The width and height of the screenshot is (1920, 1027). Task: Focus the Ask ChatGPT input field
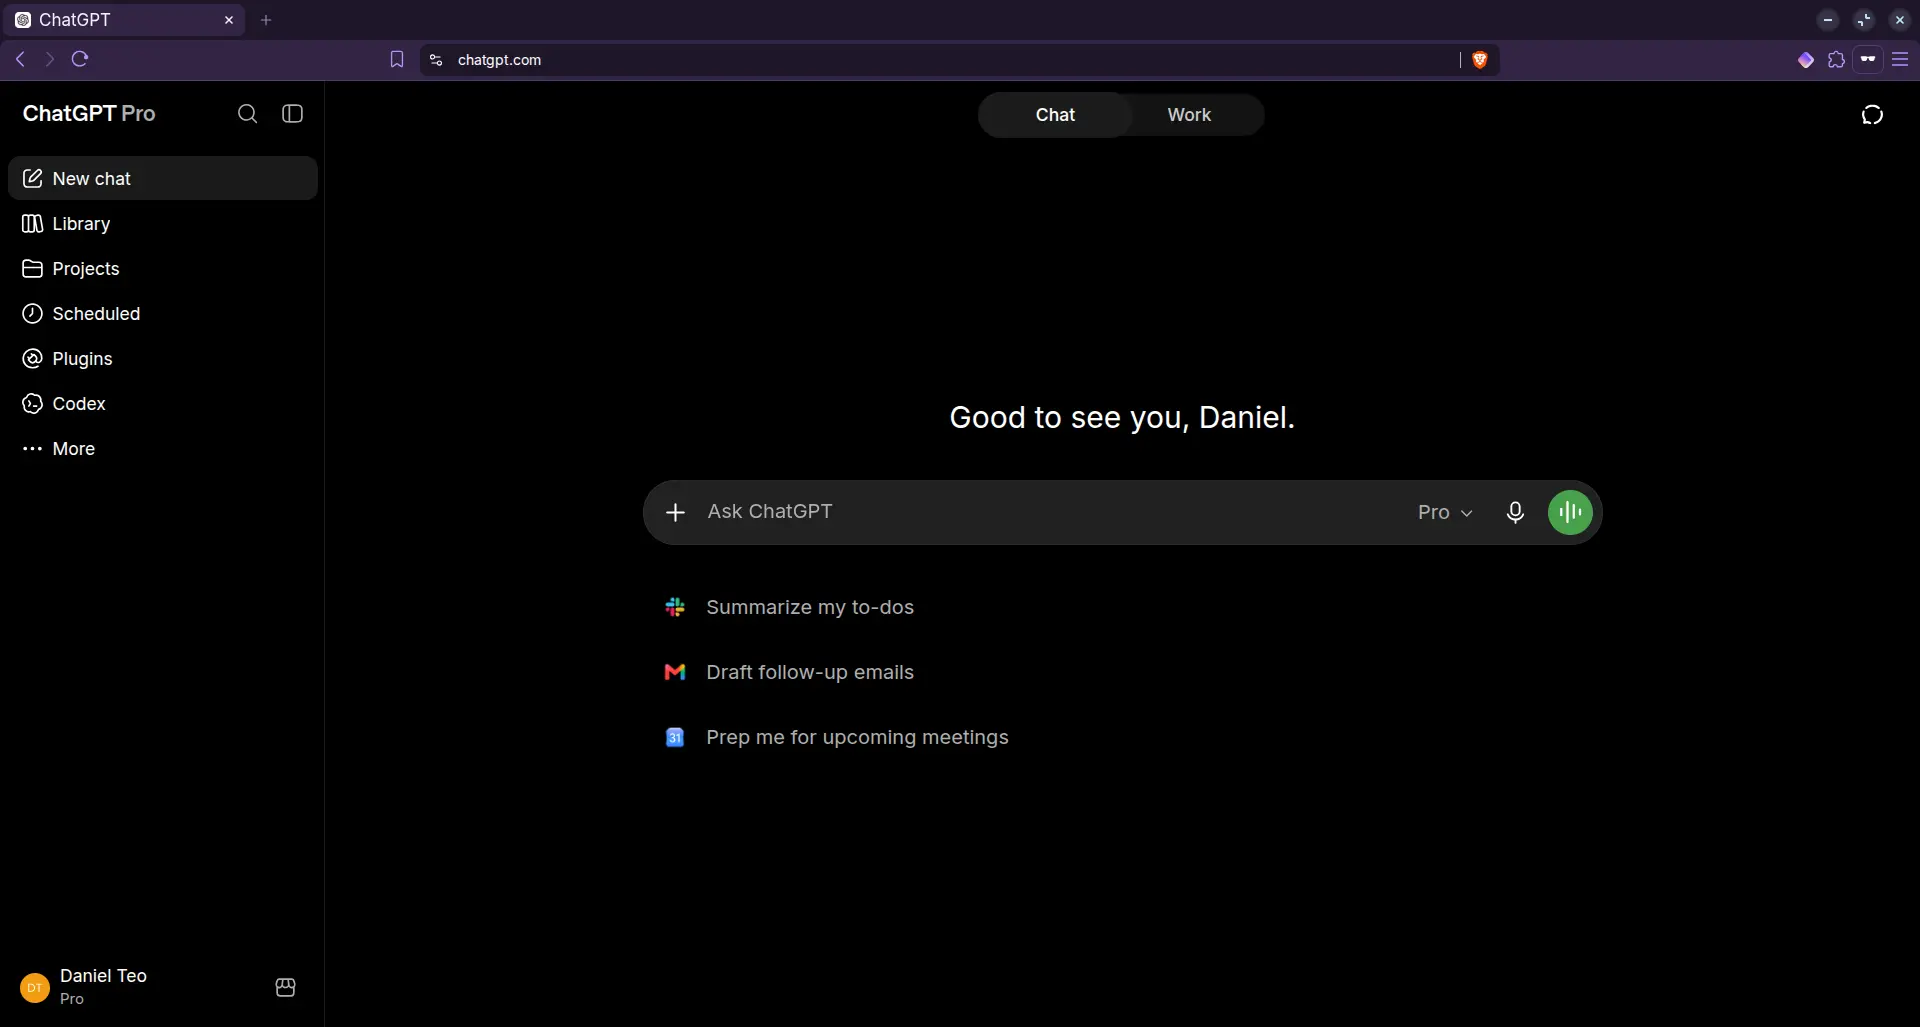point(1050,512)
